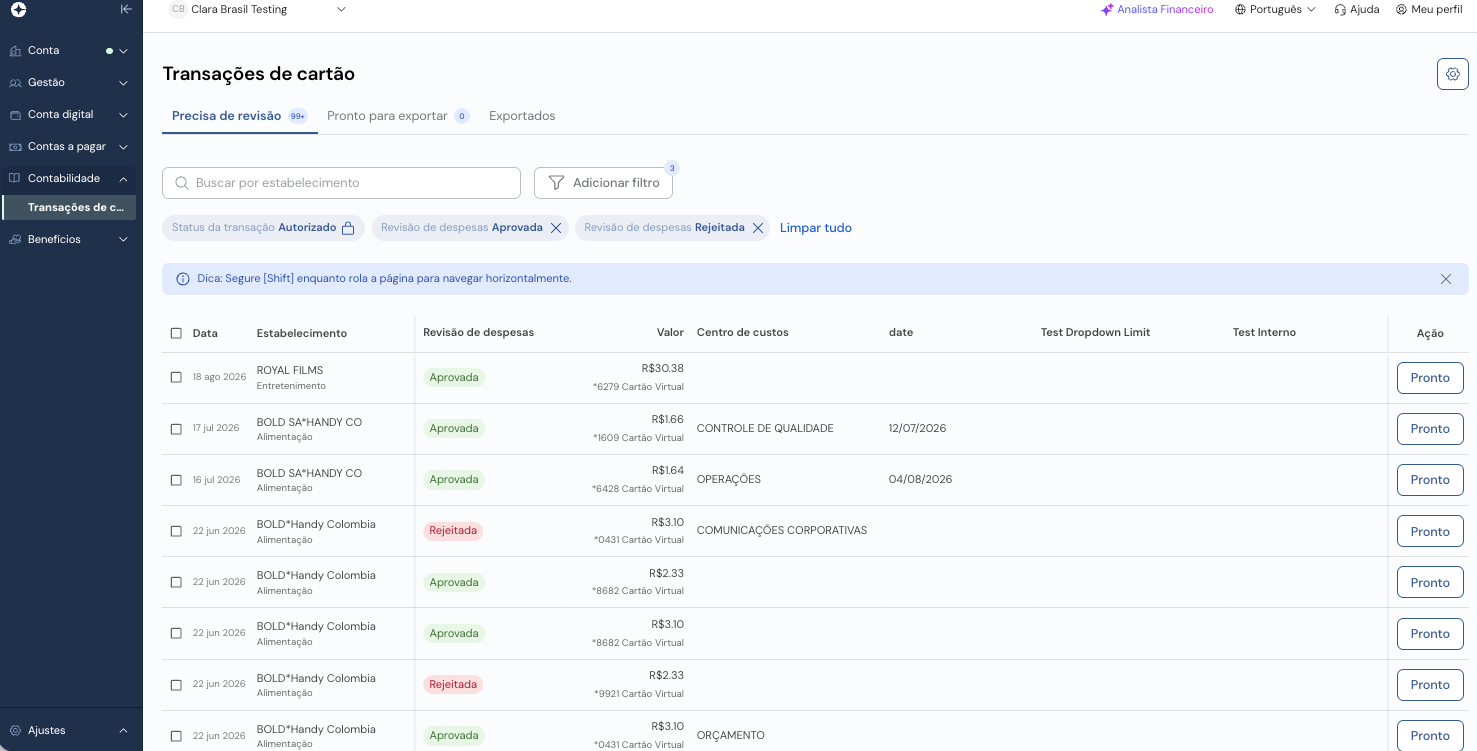Select the 17 jul 2026 BOLD SA*HANDY CO row checkbox

[x=176, y=428]
